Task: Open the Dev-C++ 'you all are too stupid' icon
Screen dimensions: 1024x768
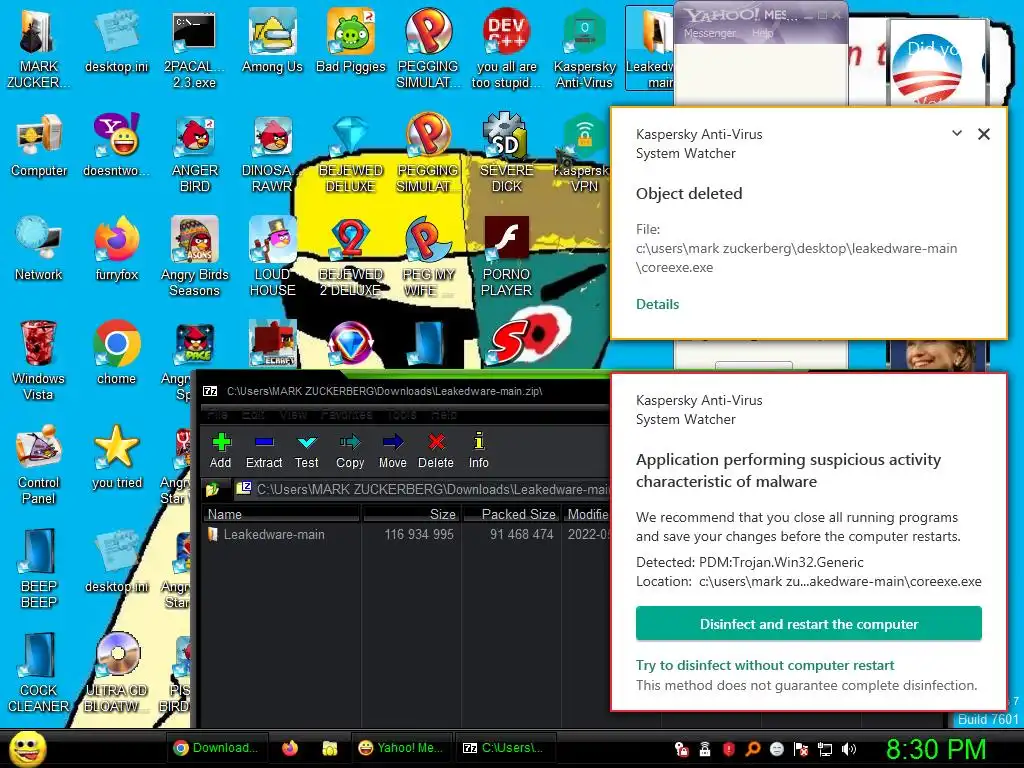Action: point(506,49)
